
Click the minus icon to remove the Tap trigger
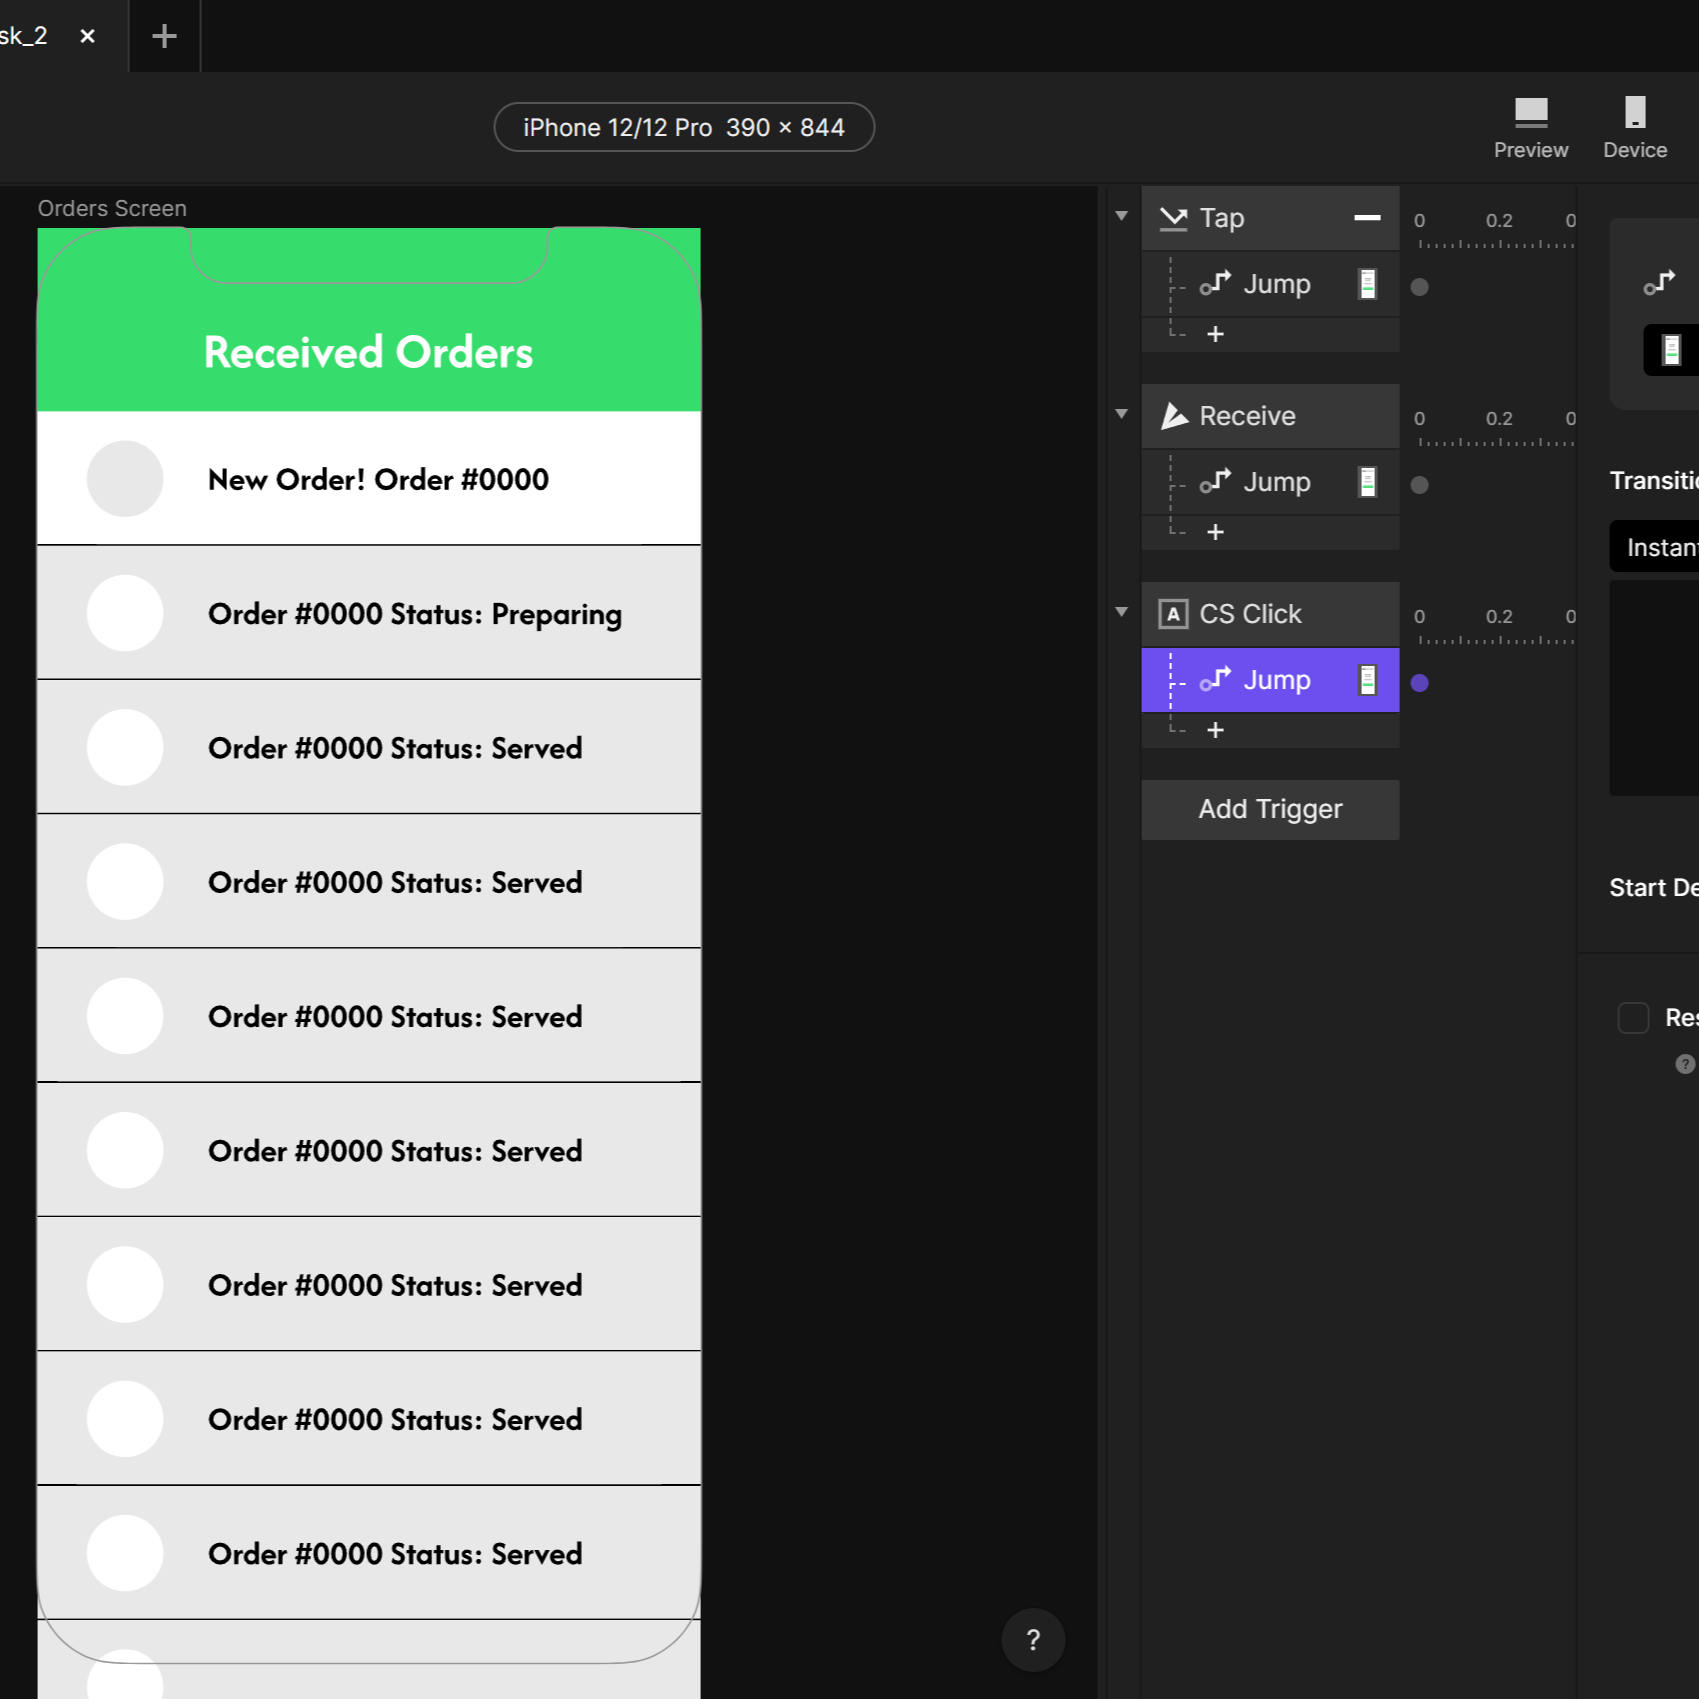pos(1367,218)
